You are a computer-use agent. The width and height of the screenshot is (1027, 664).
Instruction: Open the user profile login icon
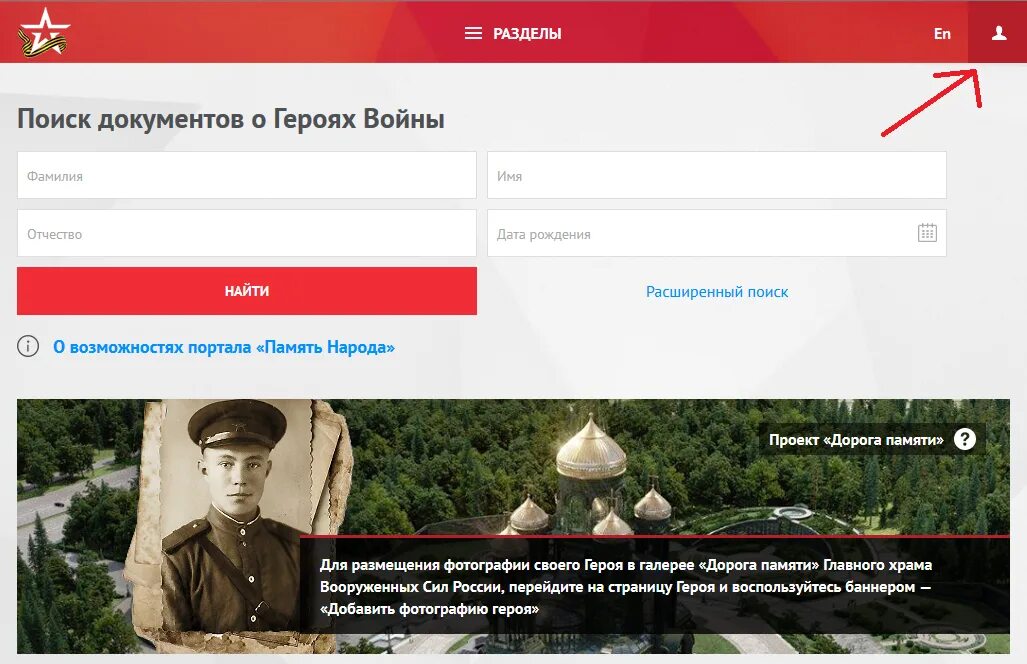(x=998, y=33)
